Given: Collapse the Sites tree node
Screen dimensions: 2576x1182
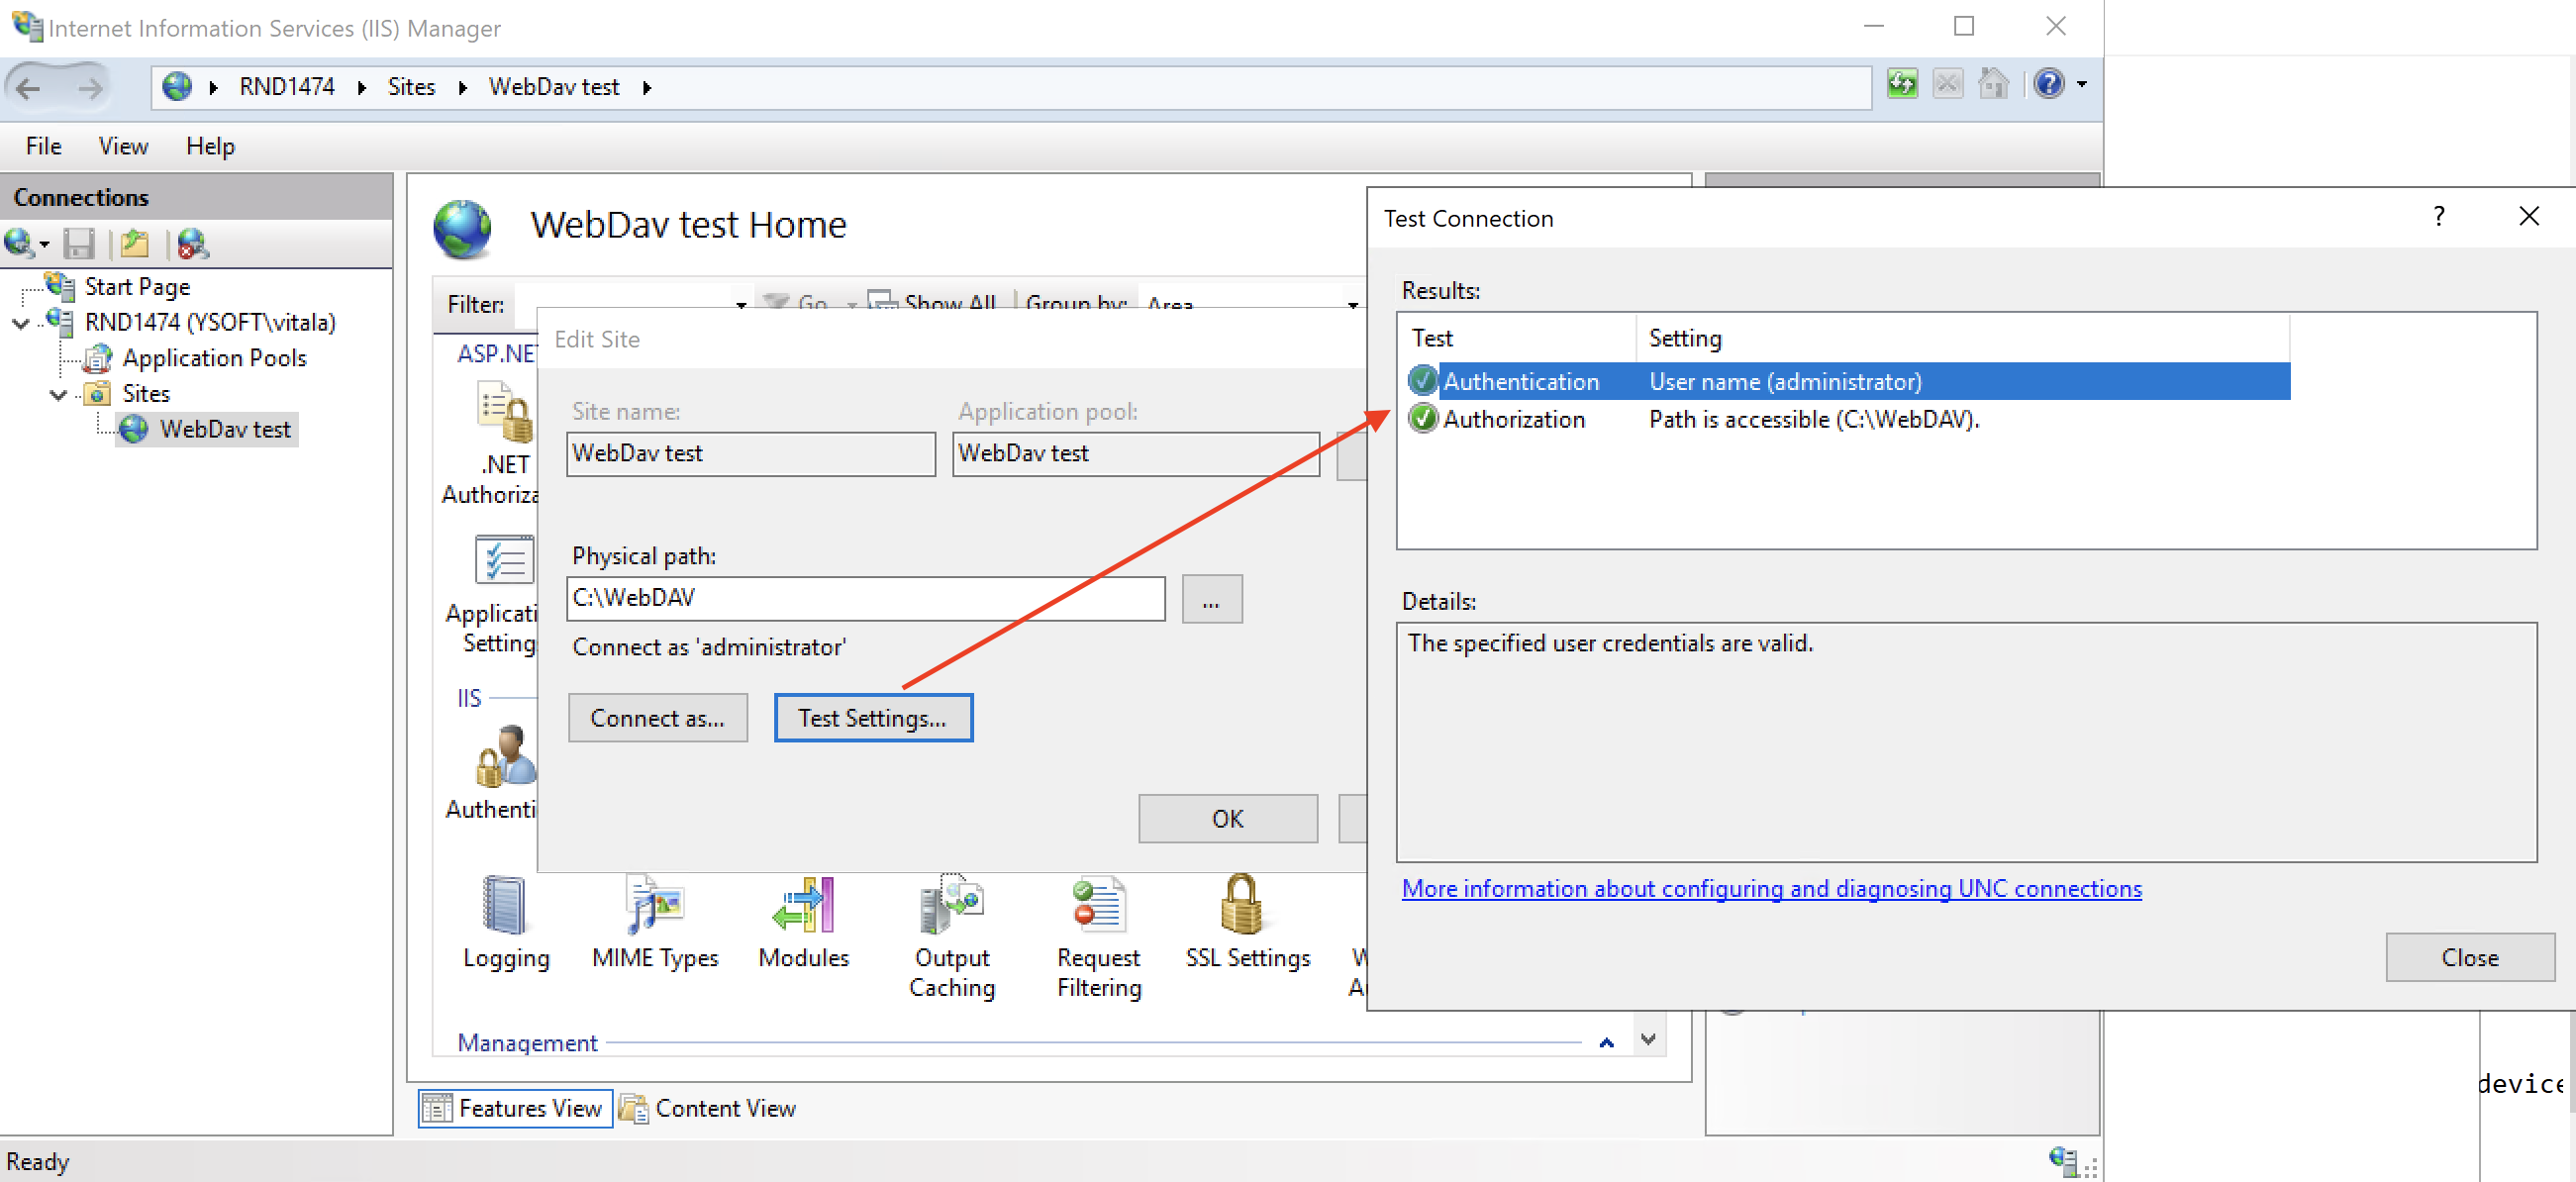Looking at the screenshot, I should coord(58,394).
